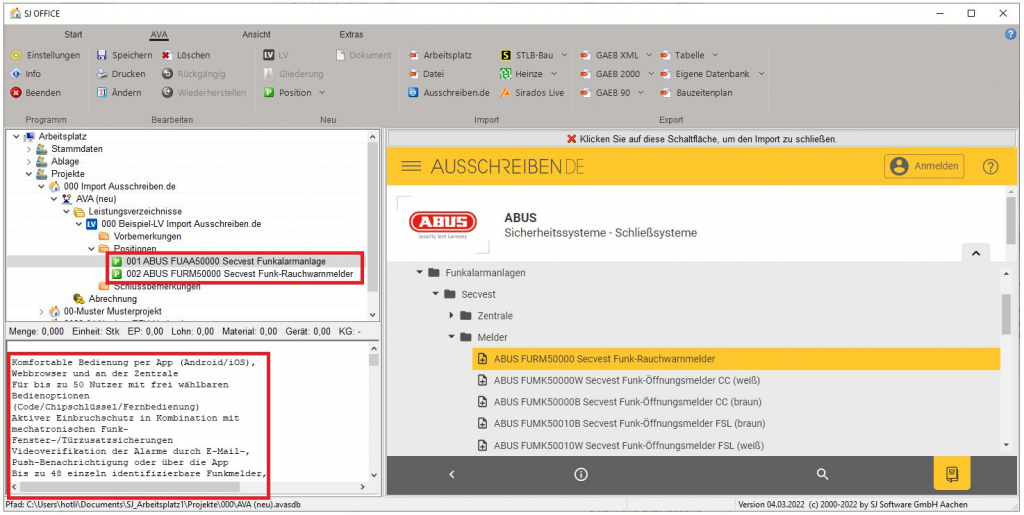Click the help question mark in Ausschreiben.de header

pyautogui.click(x=990, y=166)
